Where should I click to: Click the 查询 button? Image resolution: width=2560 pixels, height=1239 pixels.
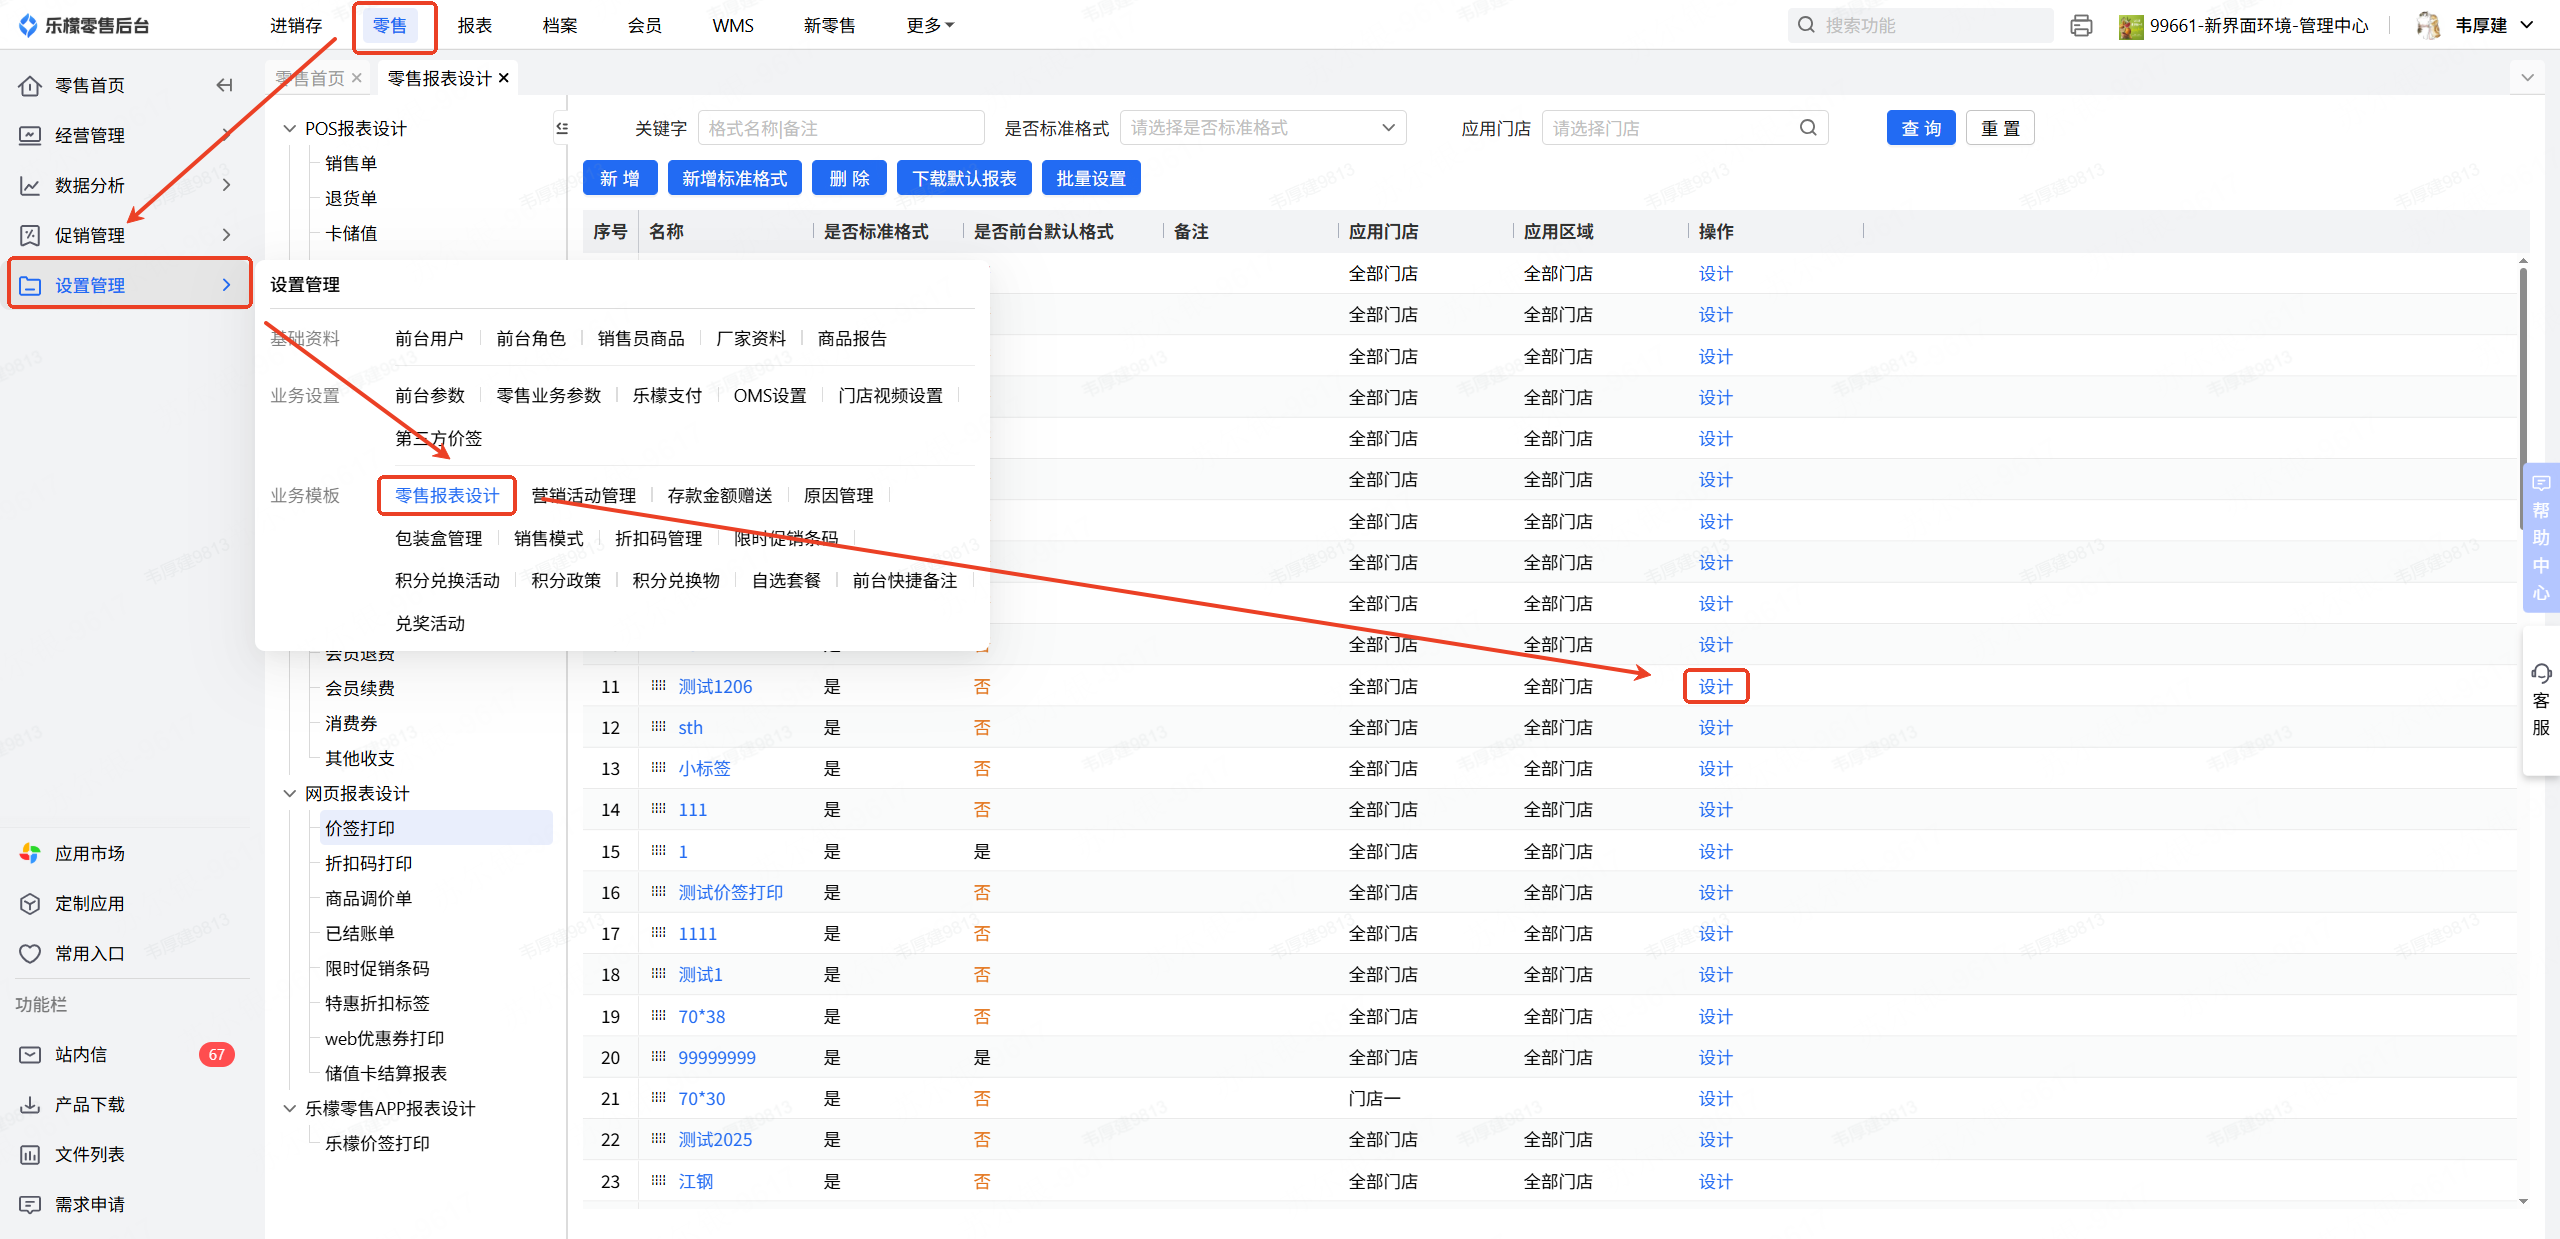(x=1920, y=128)
